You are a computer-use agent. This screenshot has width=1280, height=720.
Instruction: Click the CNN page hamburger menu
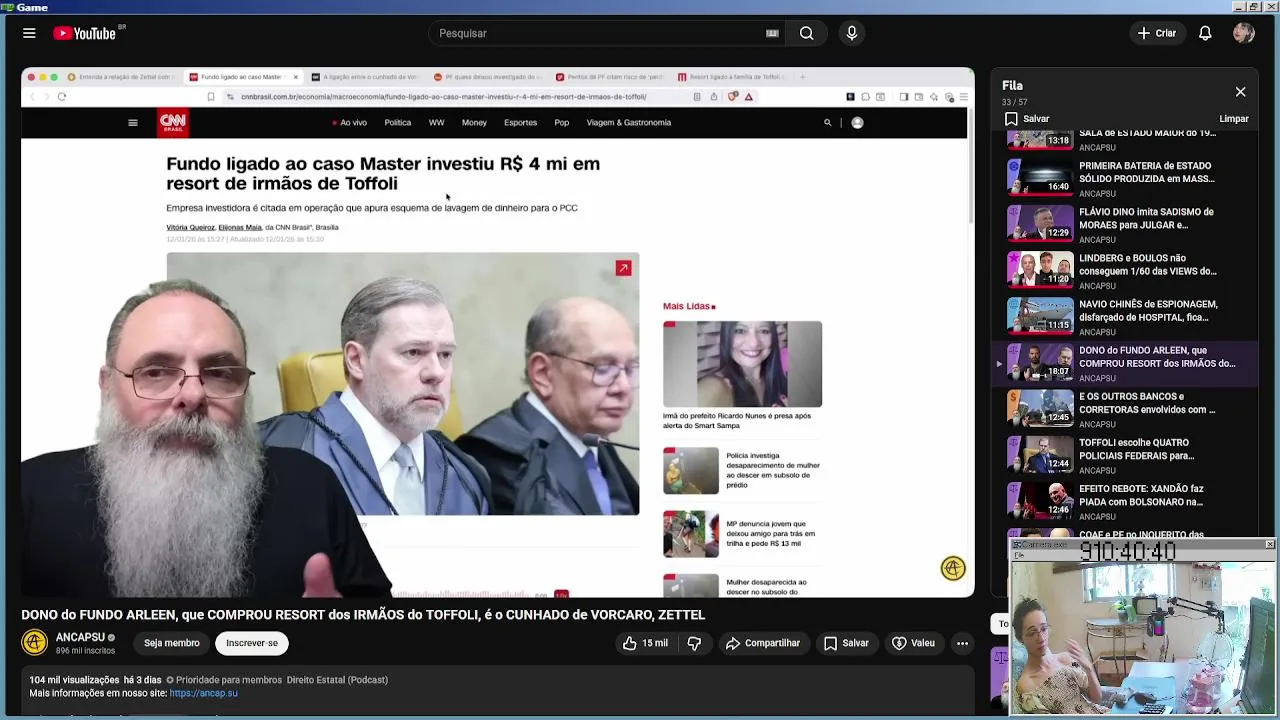(x=132, y=123)
